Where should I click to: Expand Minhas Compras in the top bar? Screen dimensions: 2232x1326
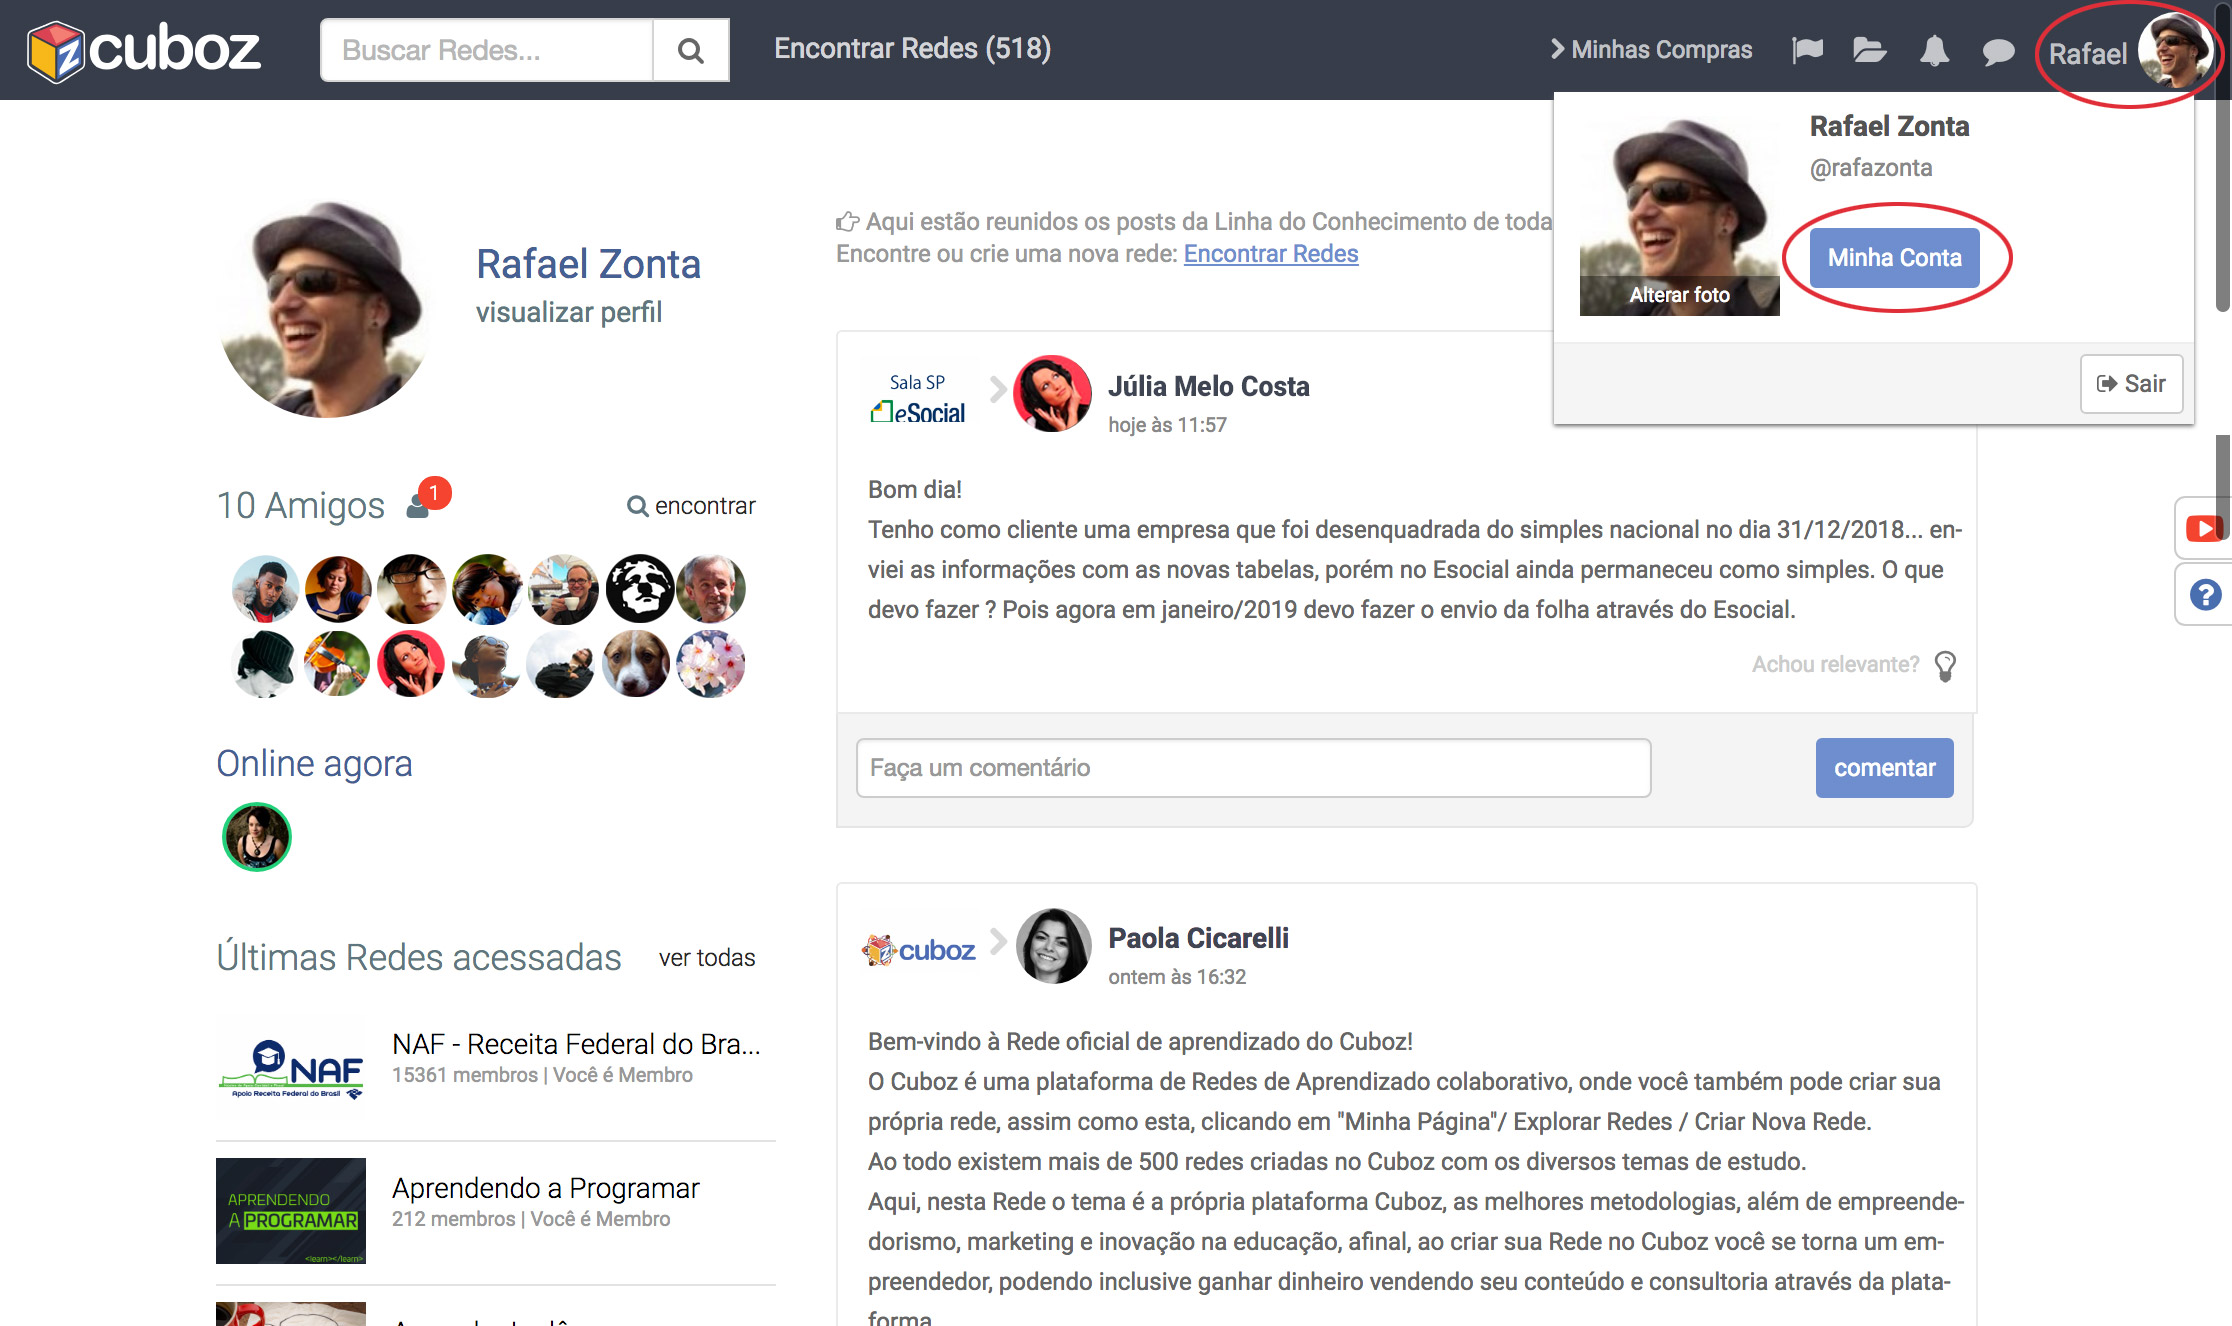(1651, 50)
